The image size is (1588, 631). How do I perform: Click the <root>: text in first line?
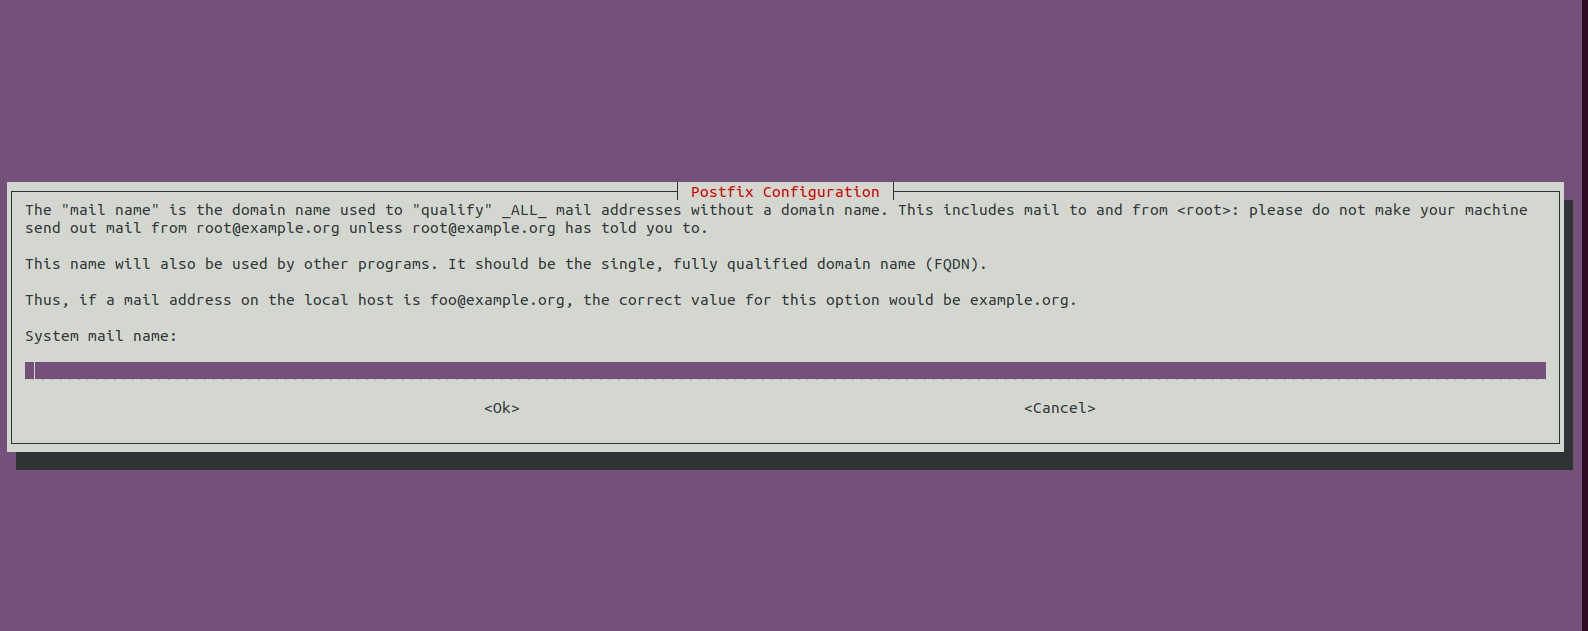coord(1208,210)
